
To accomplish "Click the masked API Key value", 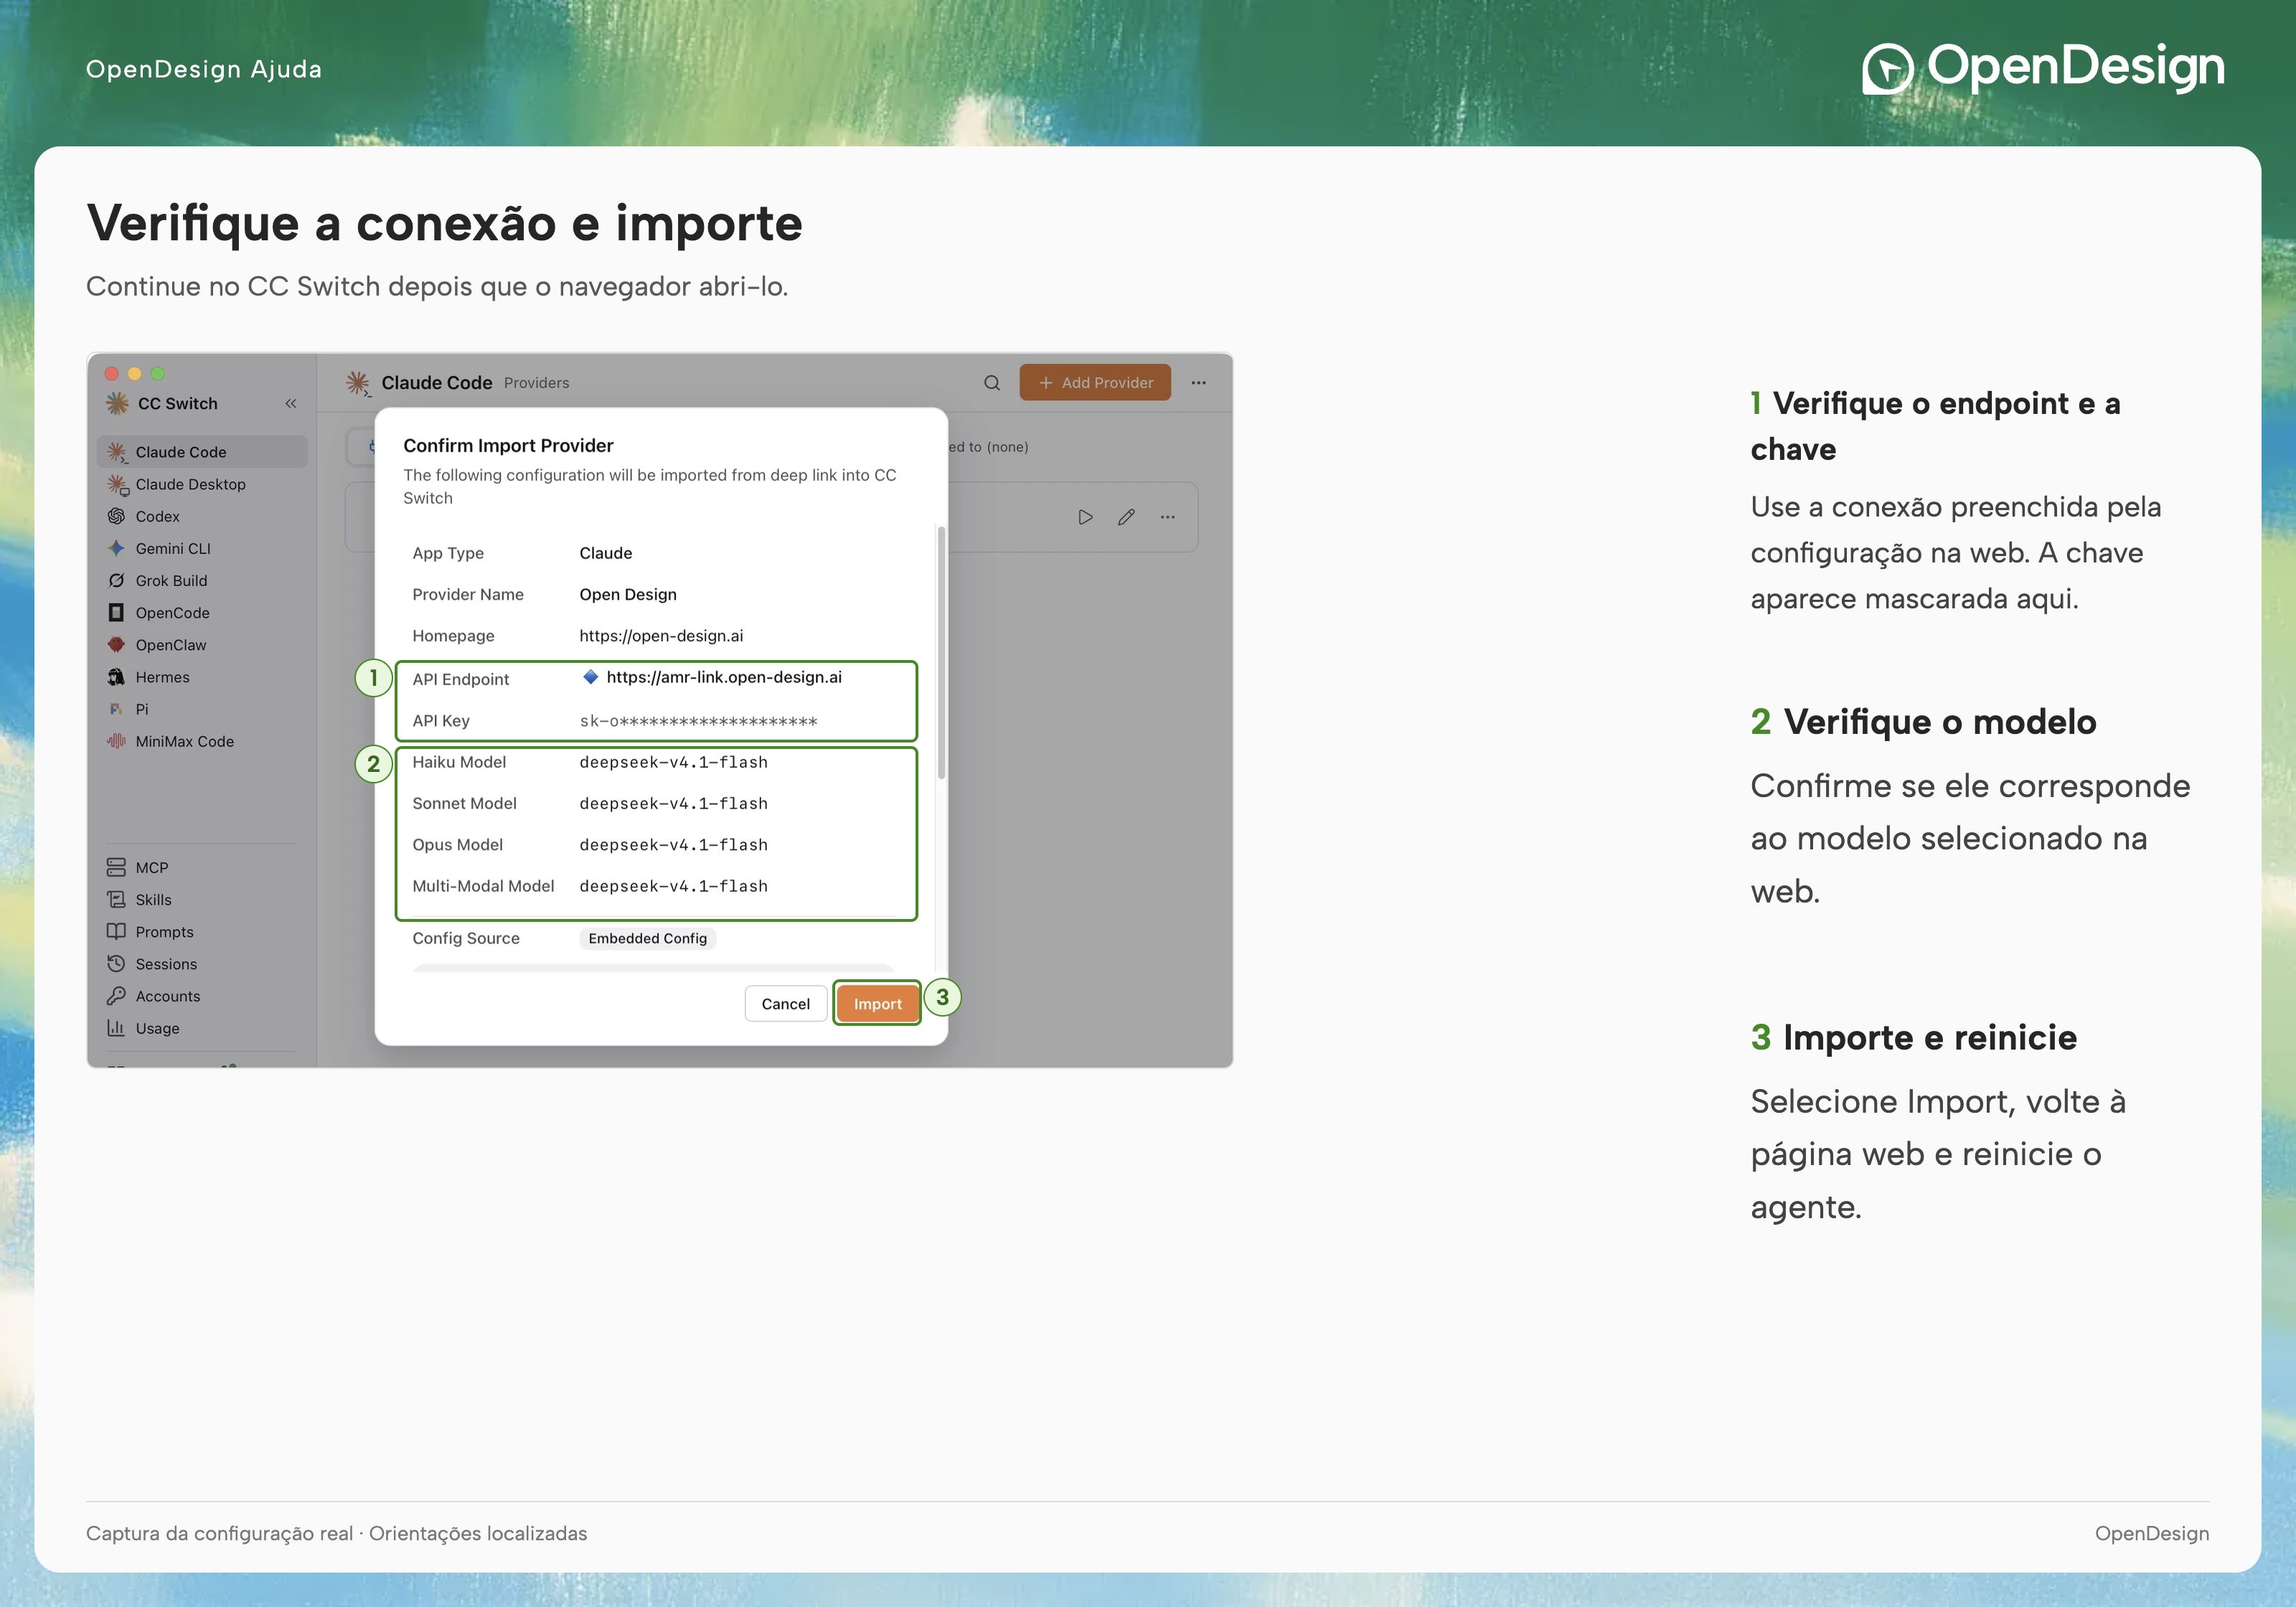I will [698, 721].
